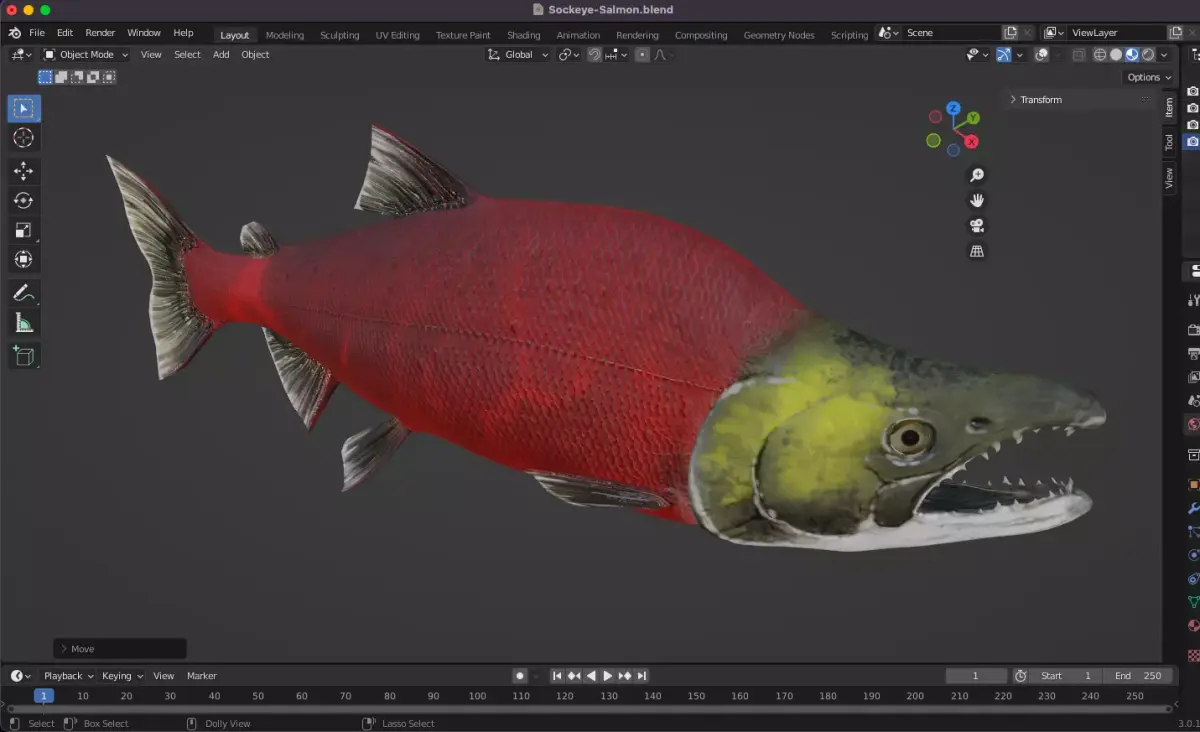Toggle snapping magnet in header
The height and width of the screenshot is (732, 1200).
[x=594, y=55]
